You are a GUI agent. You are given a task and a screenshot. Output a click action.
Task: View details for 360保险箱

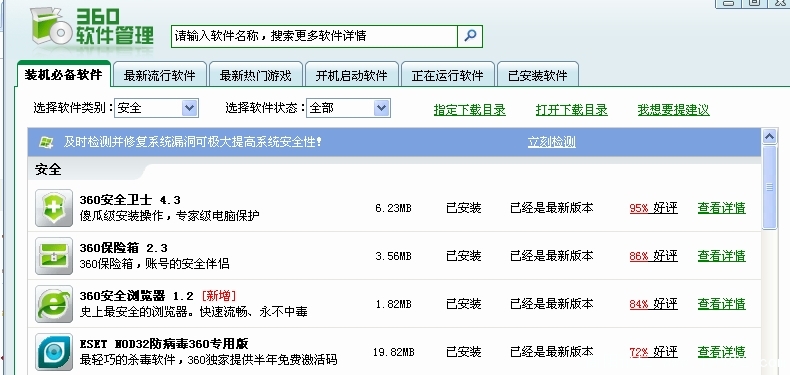(721, 256)
